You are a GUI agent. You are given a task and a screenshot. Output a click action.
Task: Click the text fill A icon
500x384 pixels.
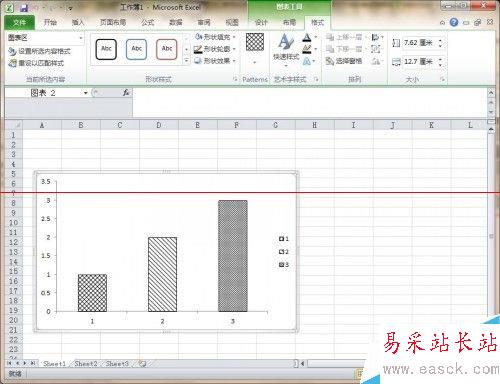(307, 38)
